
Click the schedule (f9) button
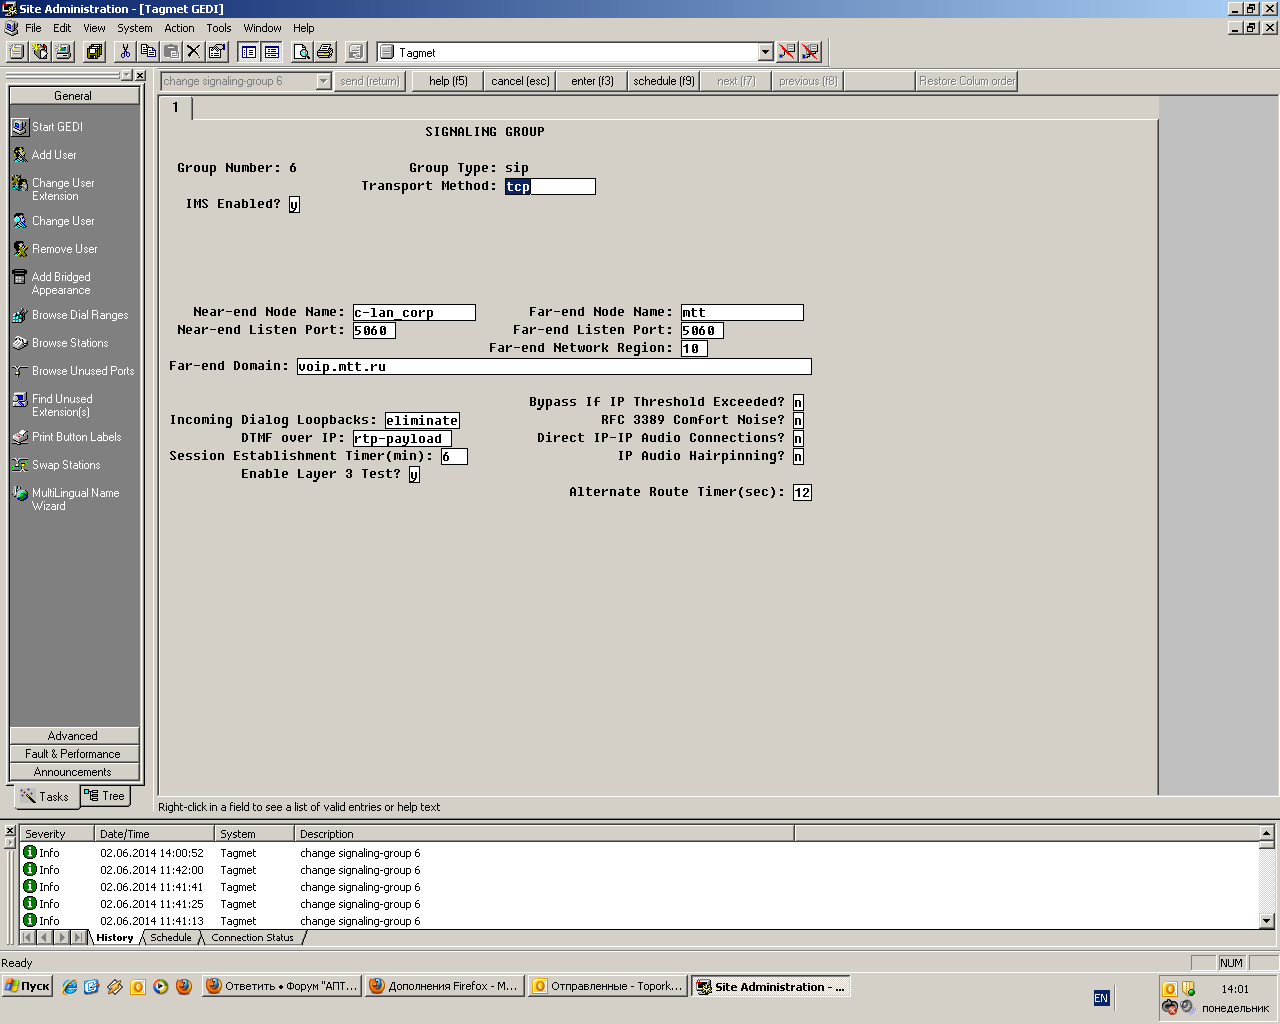pyautogui.click(x=664, y=81)
